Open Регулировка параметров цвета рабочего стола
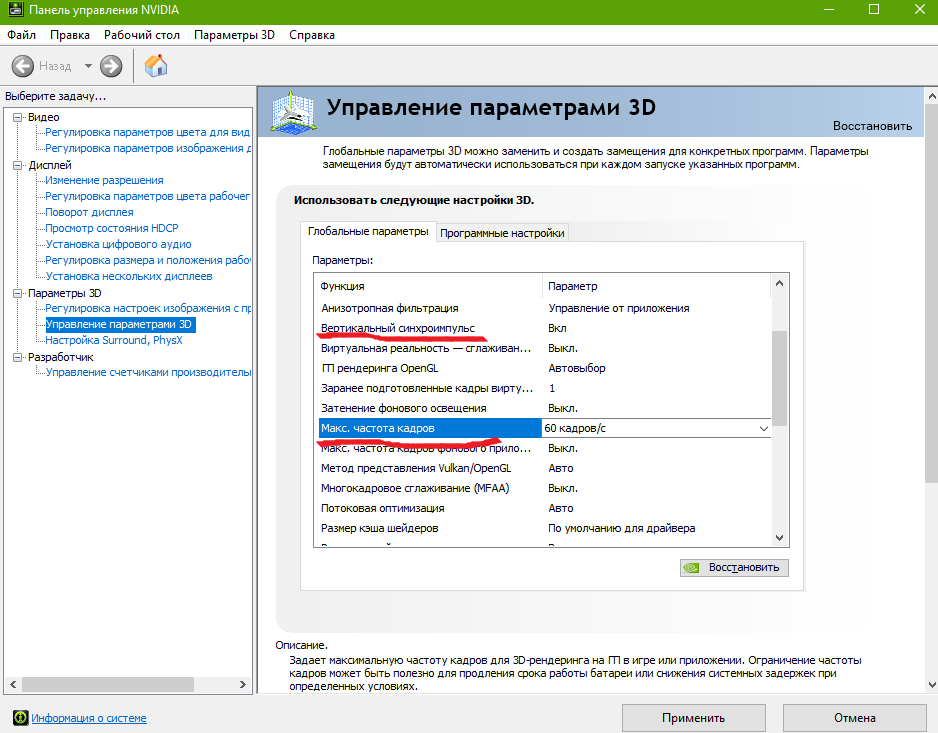 point(148,196)
